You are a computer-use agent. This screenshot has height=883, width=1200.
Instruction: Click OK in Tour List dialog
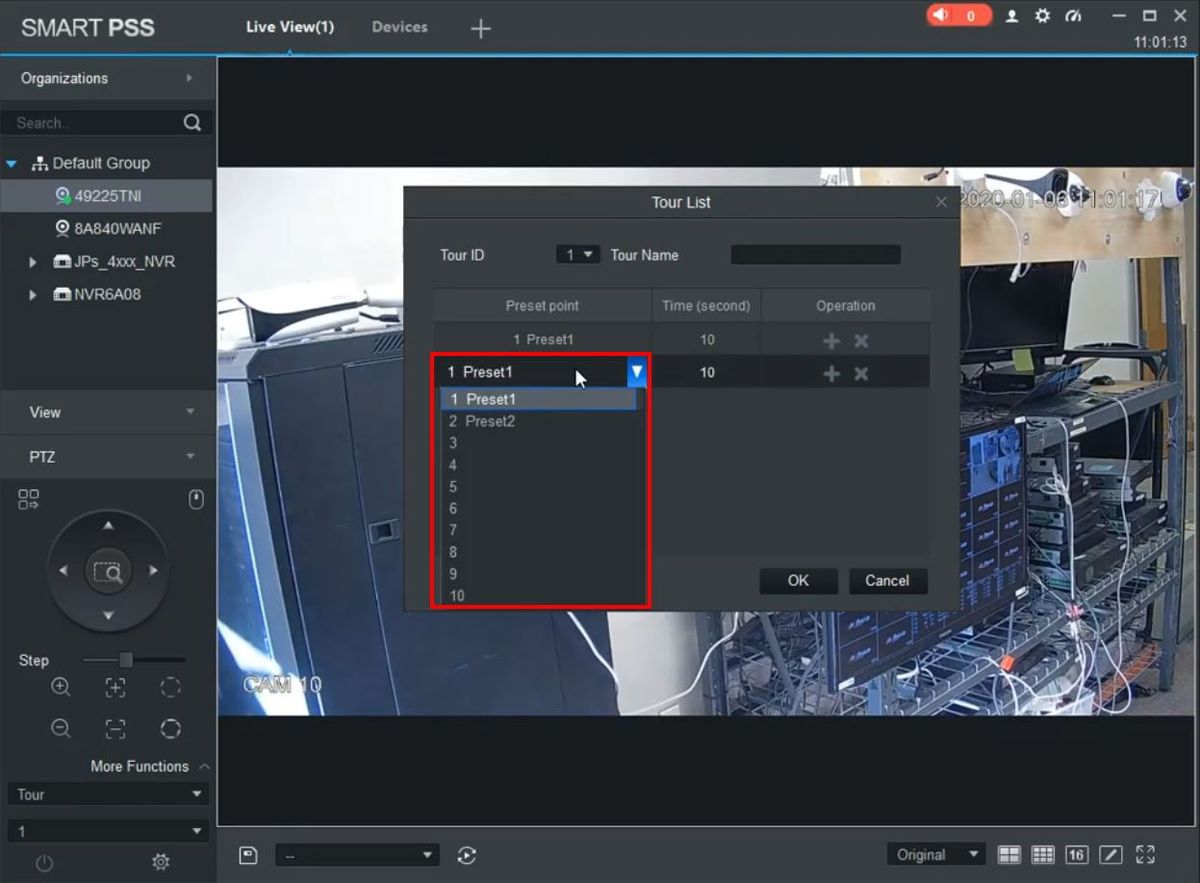tap(798, 581)
